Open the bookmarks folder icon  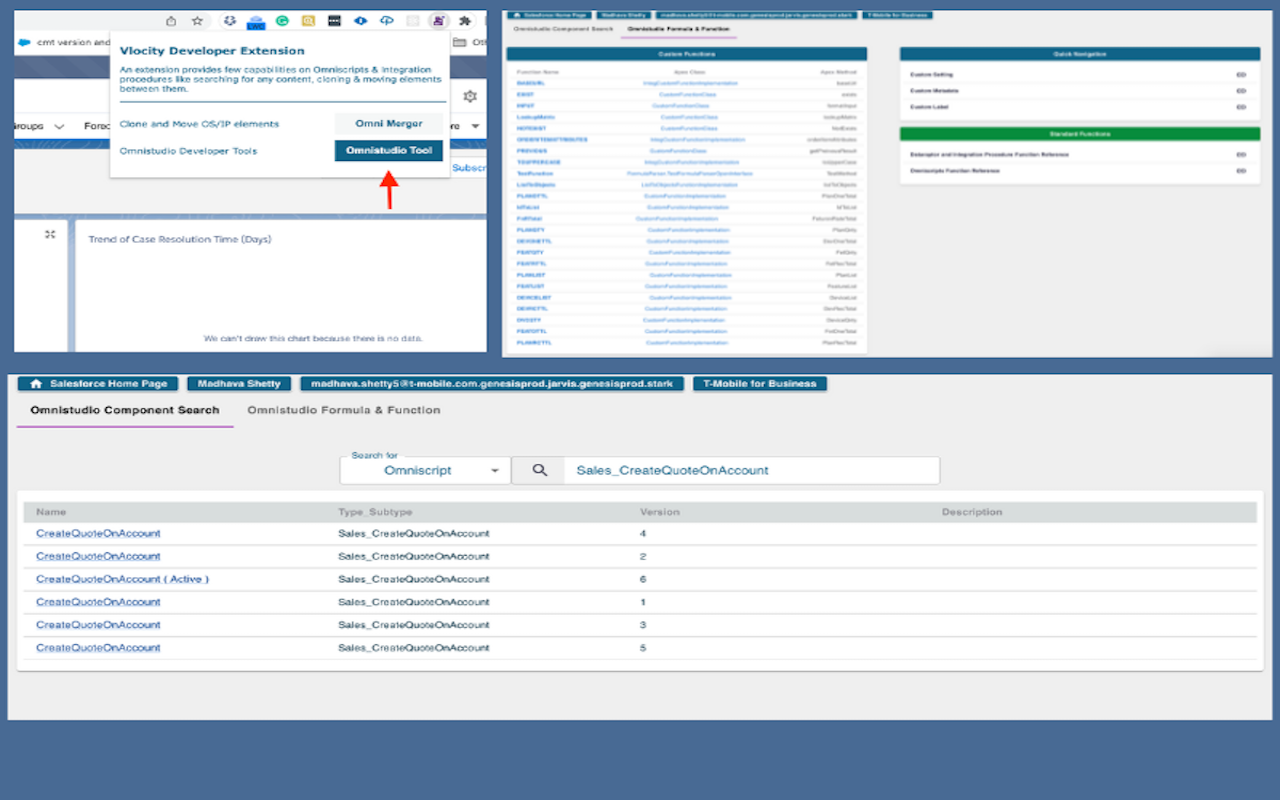[460, 43]
